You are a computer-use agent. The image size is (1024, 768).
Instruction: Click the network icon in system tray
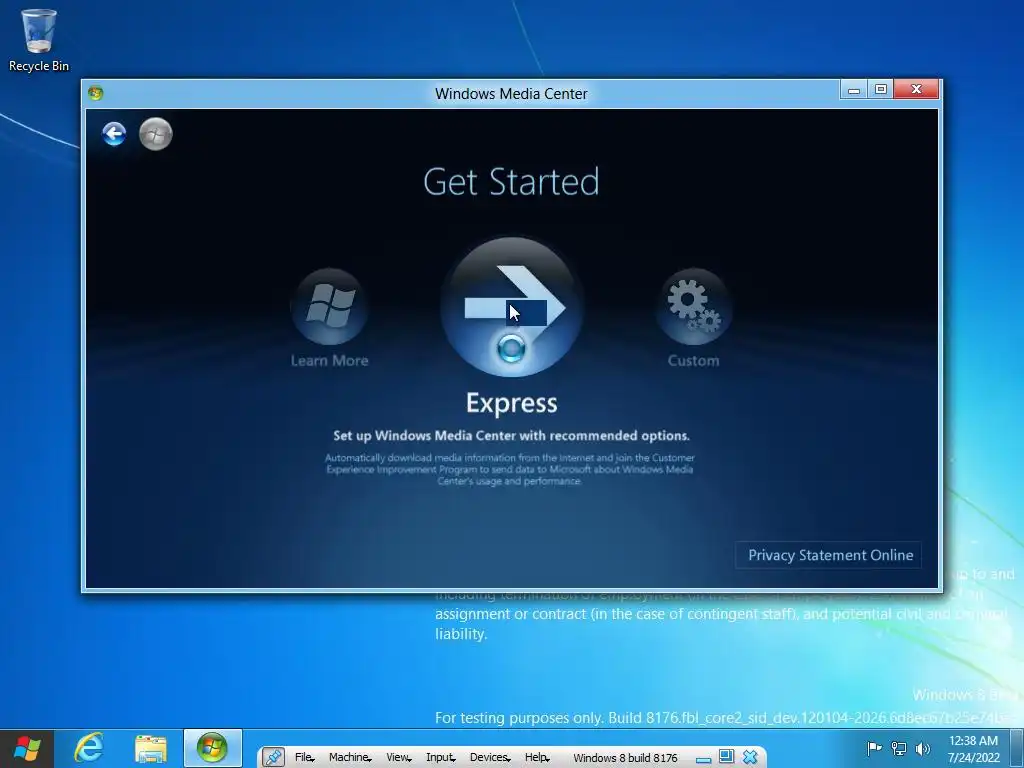pyautogui.click(x=899, y=748)
